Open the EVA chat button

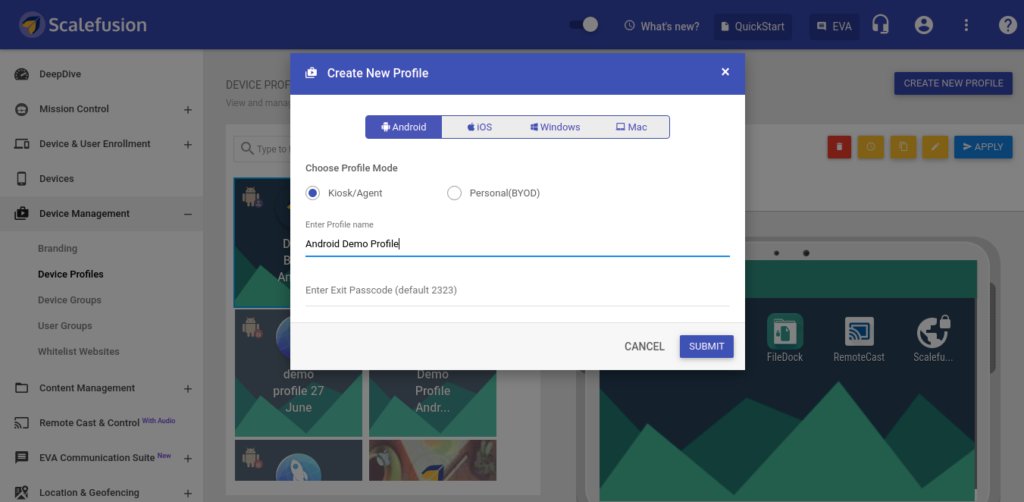[x=834, y=27]
